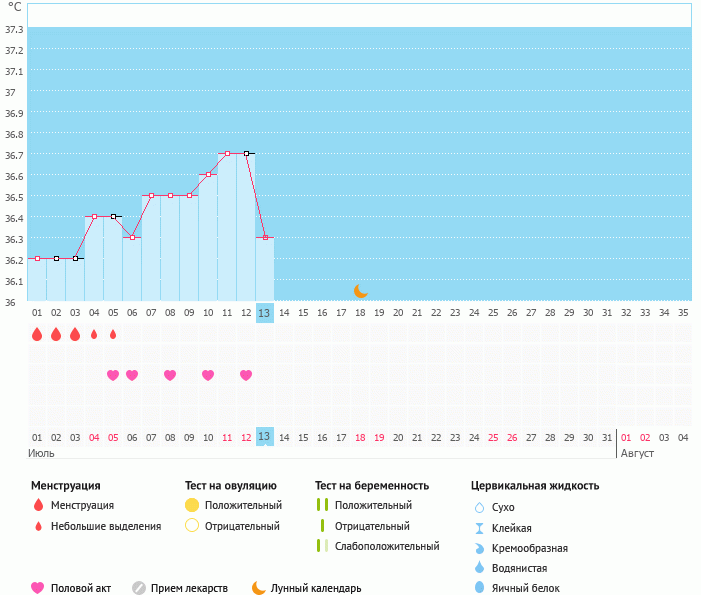
Task: Click the egg white fluid drop icon
Action: click(479, 588)
